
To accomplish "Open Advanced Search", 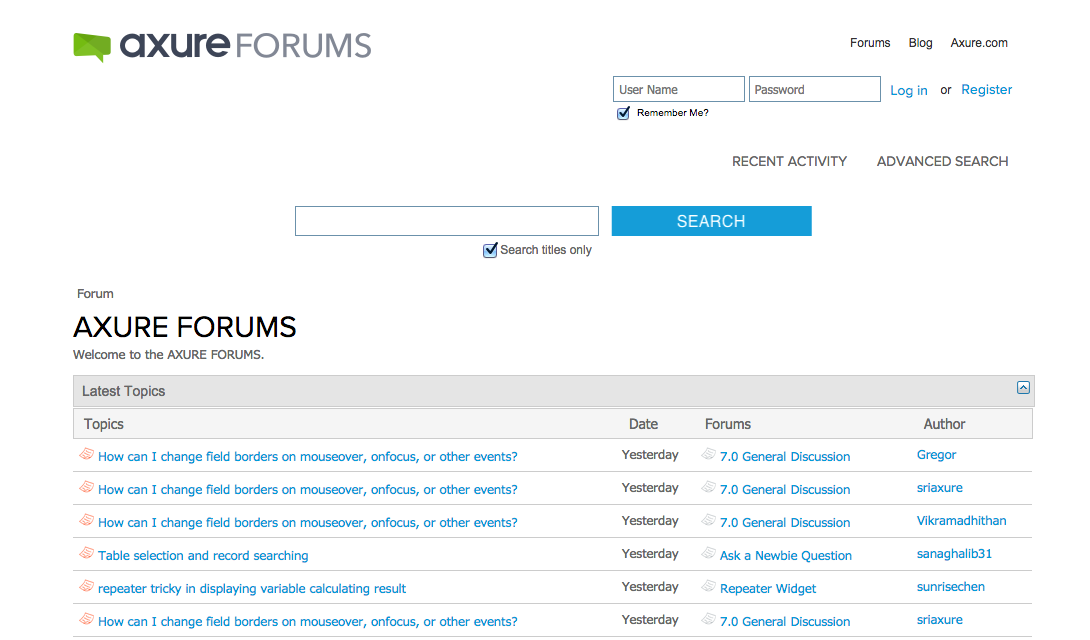I will pos(941,161).
